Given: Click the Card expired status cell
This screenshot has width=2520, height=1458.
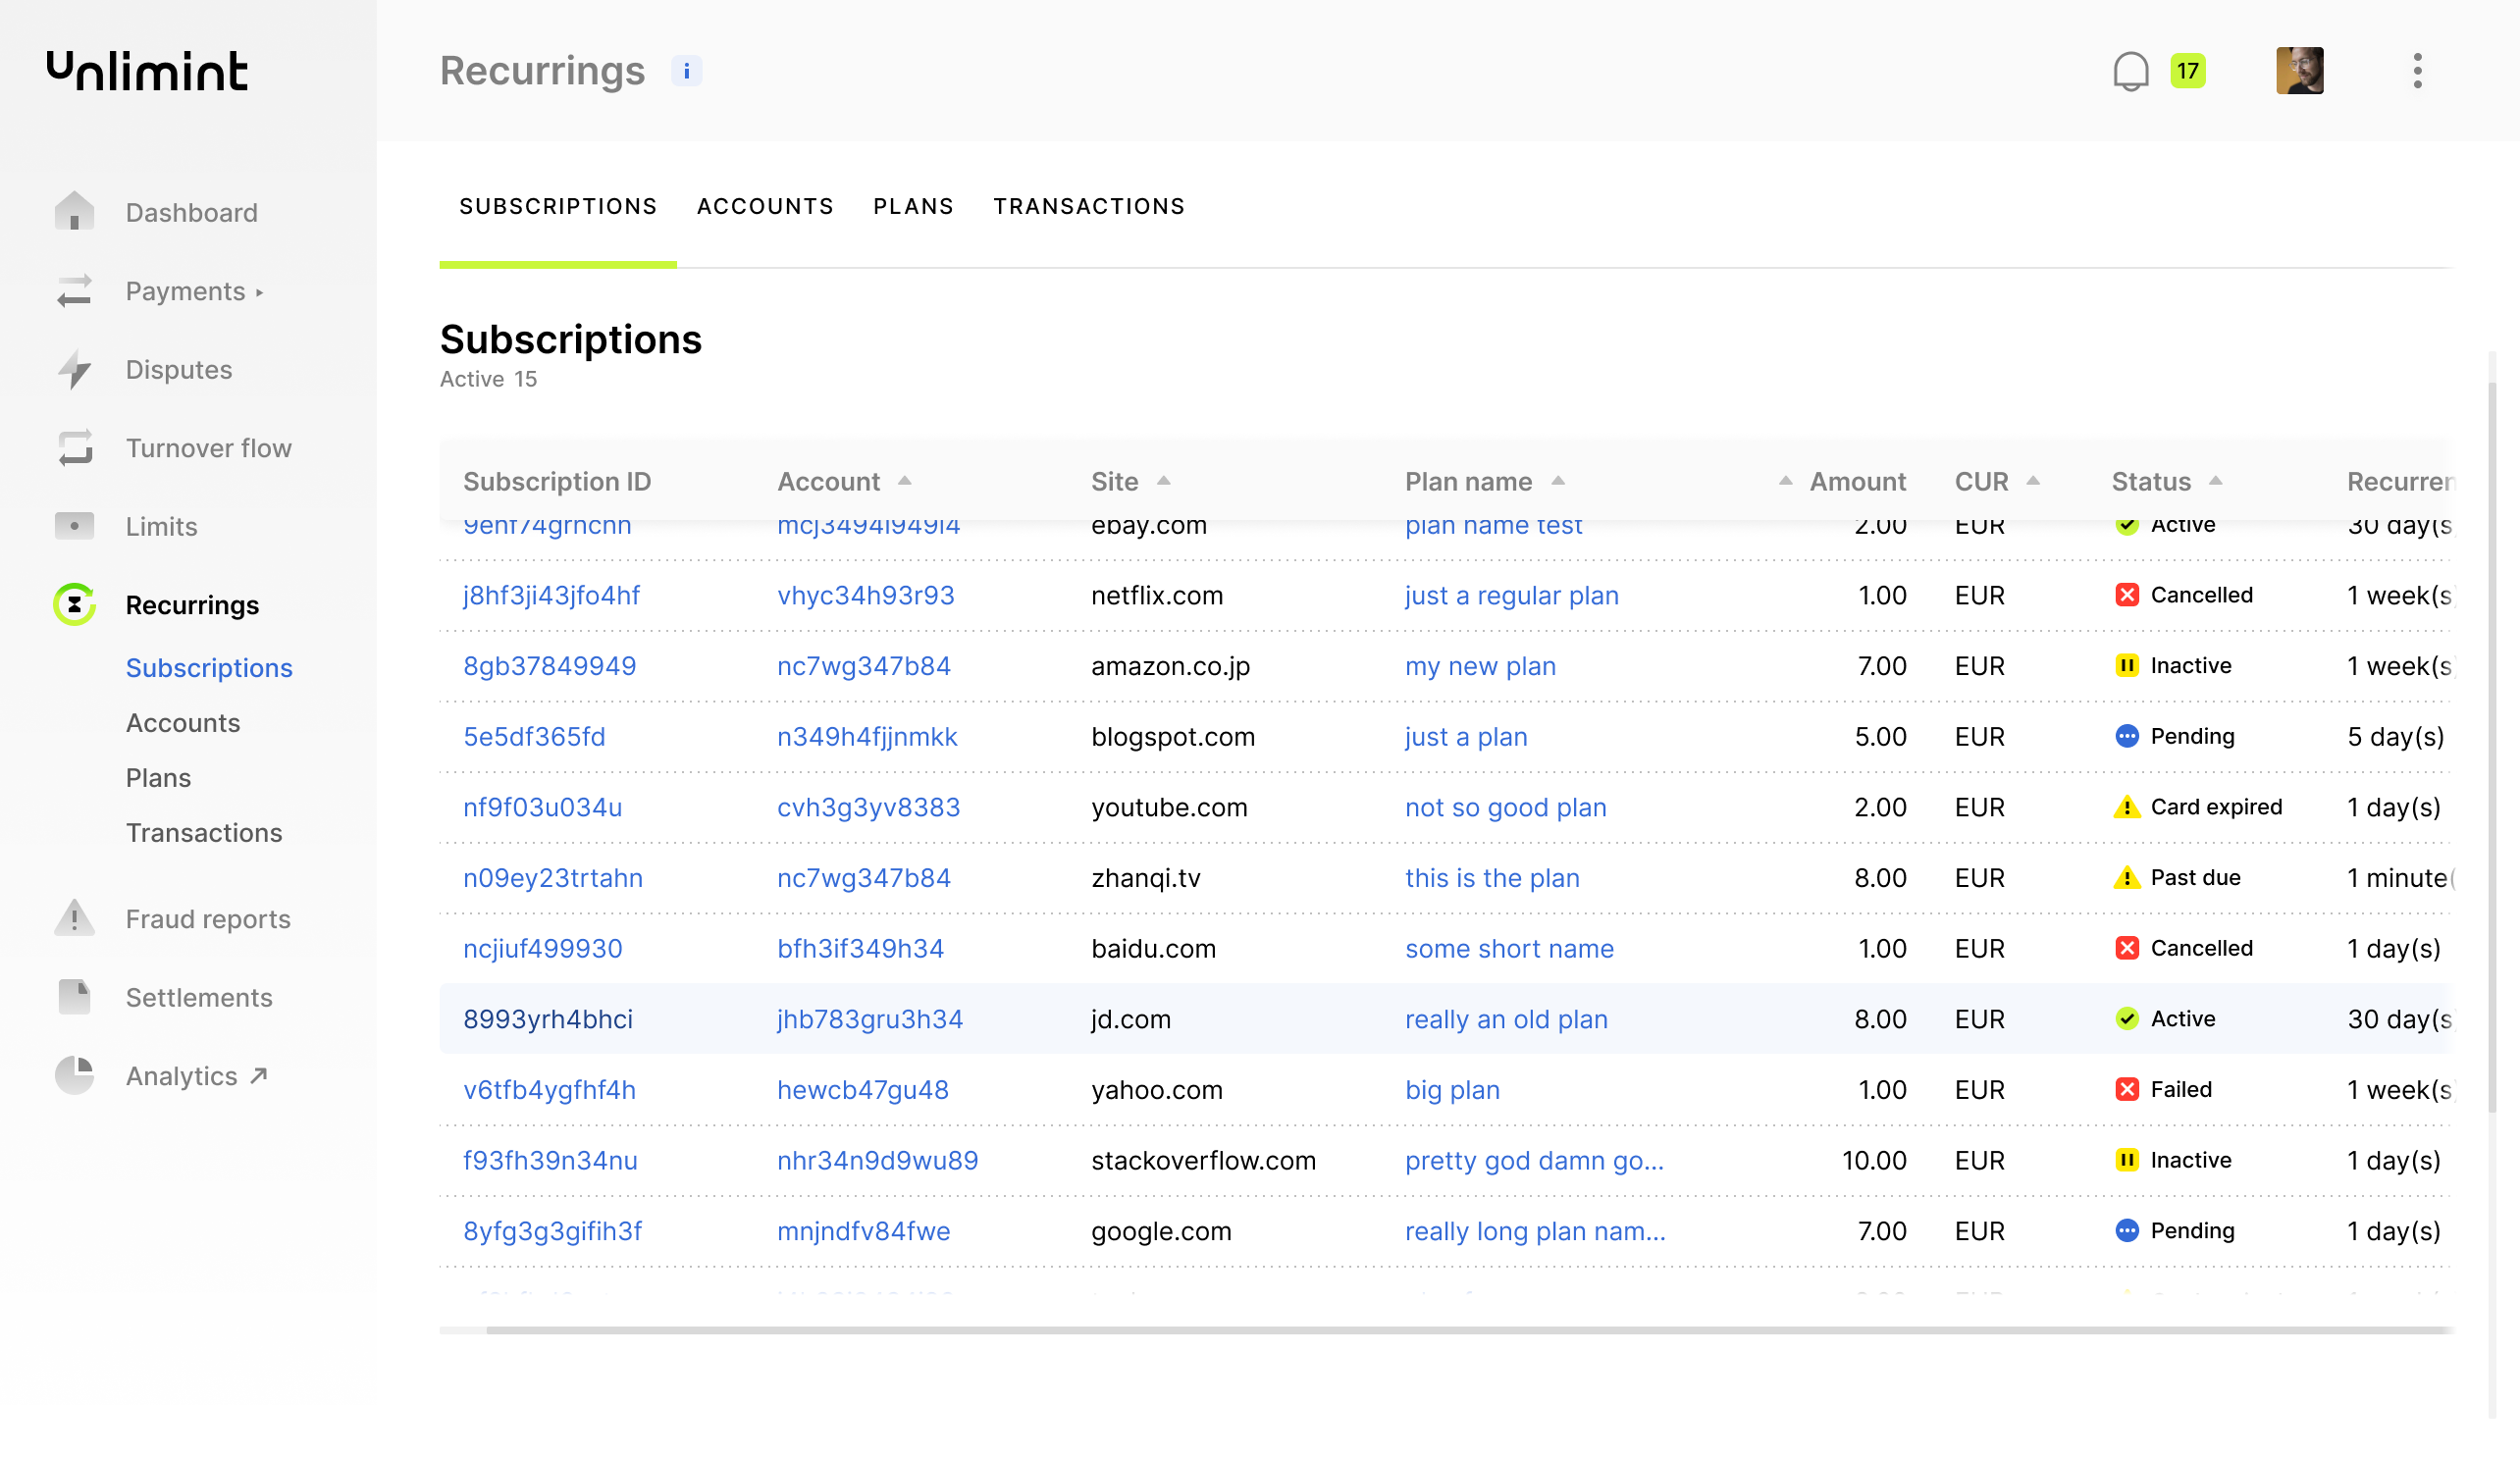Looking at the screenshot, I should (2198, 807).
